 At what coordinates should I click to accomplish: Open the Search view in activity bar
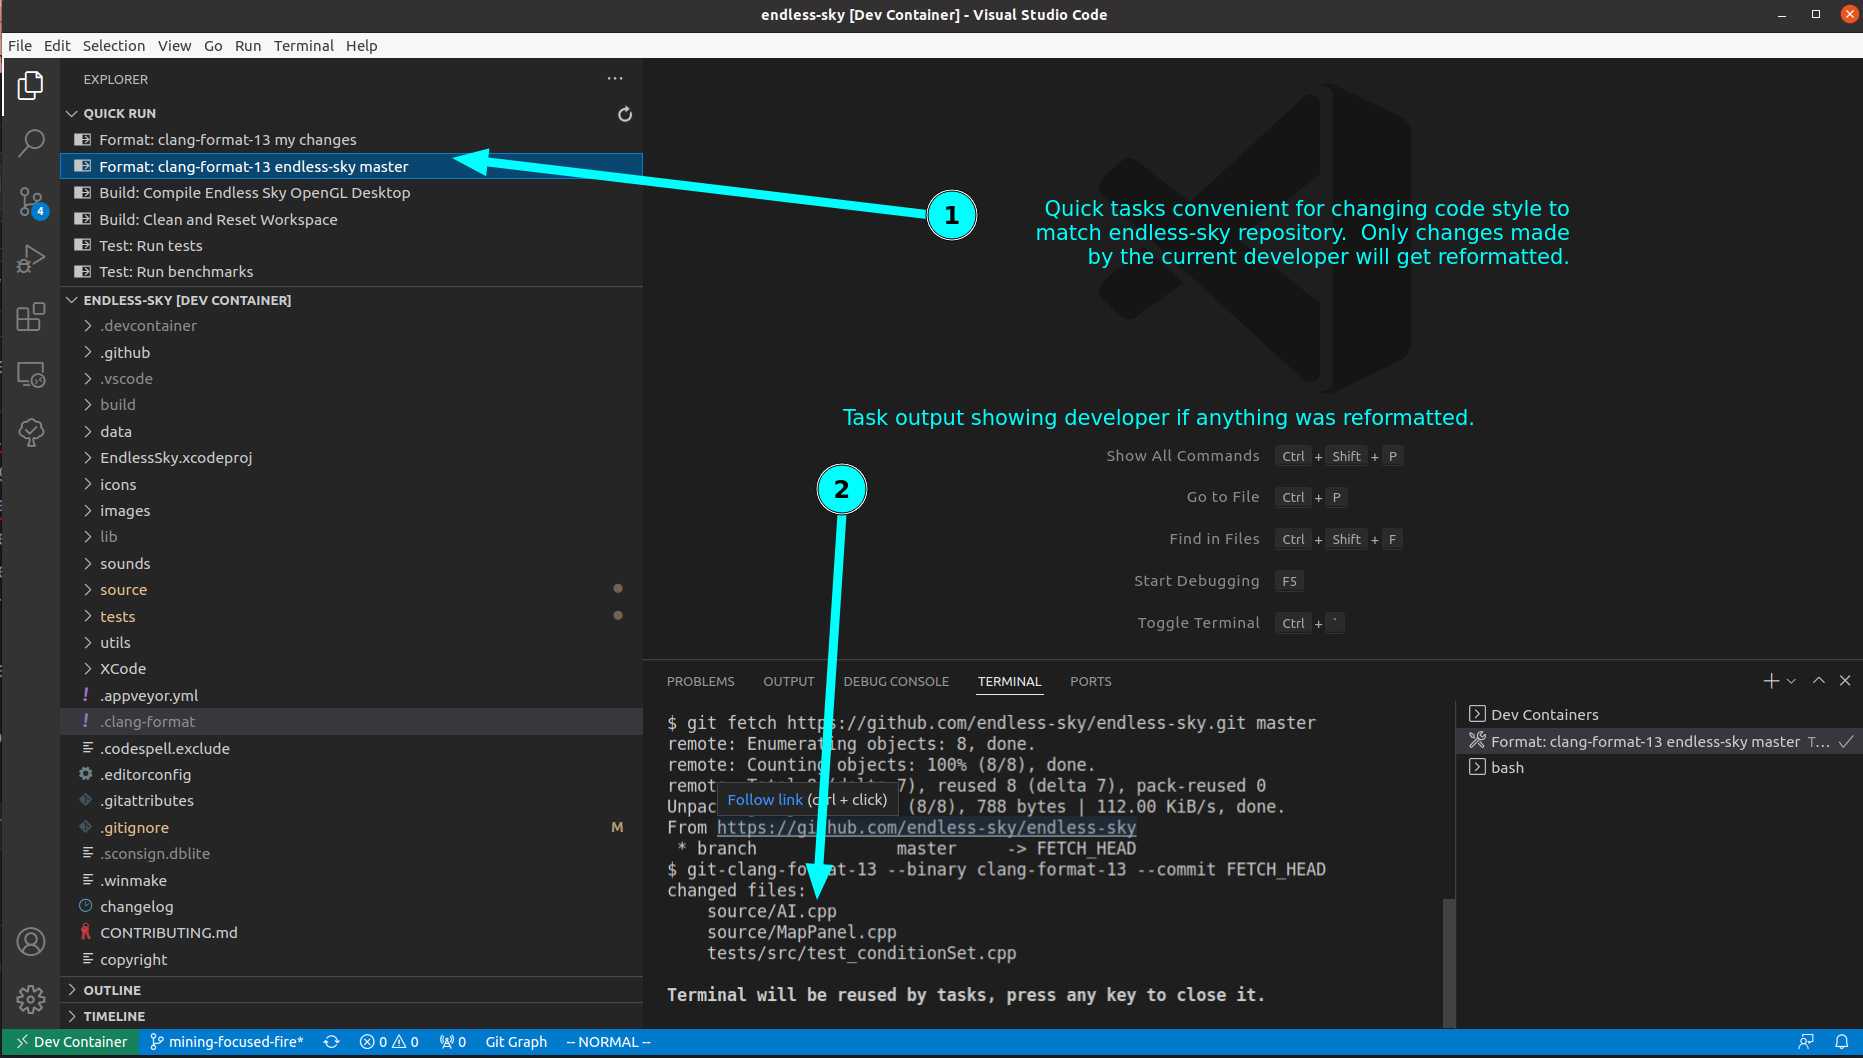click(x=31, y=143)
